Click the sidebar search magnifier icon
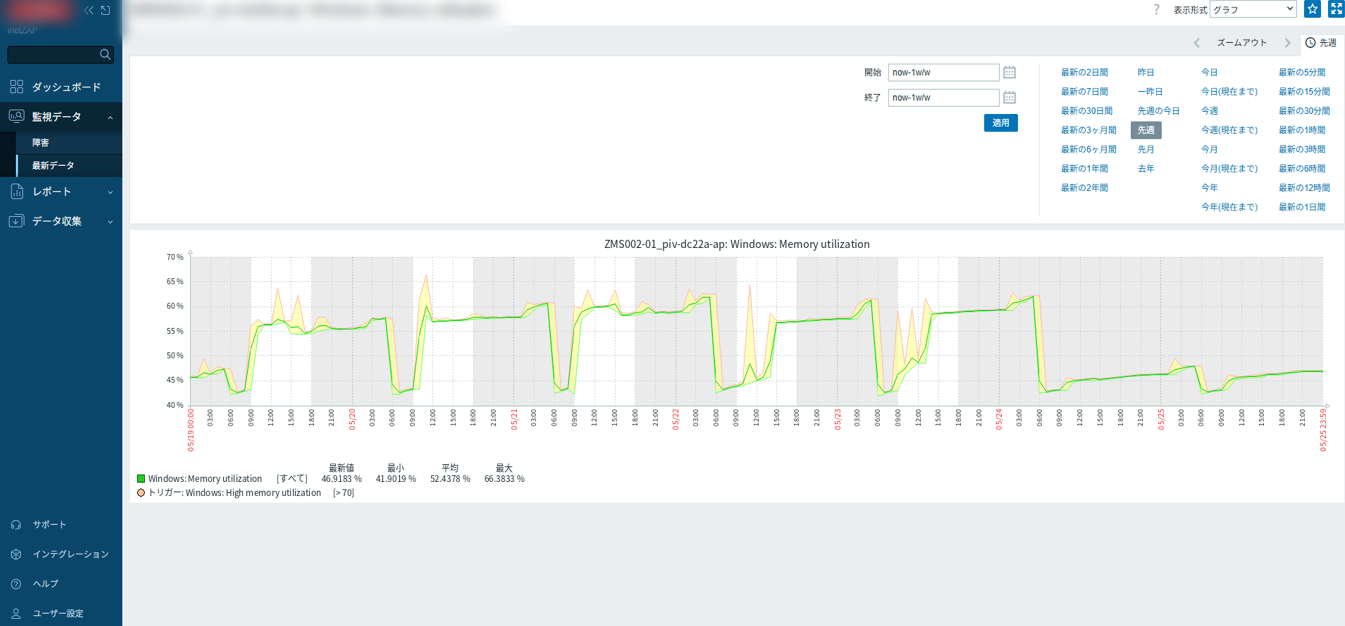 [105, 54]
